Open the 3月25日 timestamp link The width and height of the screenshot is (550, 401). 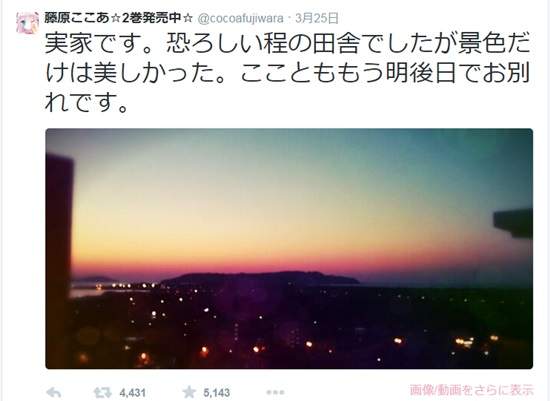317,18
